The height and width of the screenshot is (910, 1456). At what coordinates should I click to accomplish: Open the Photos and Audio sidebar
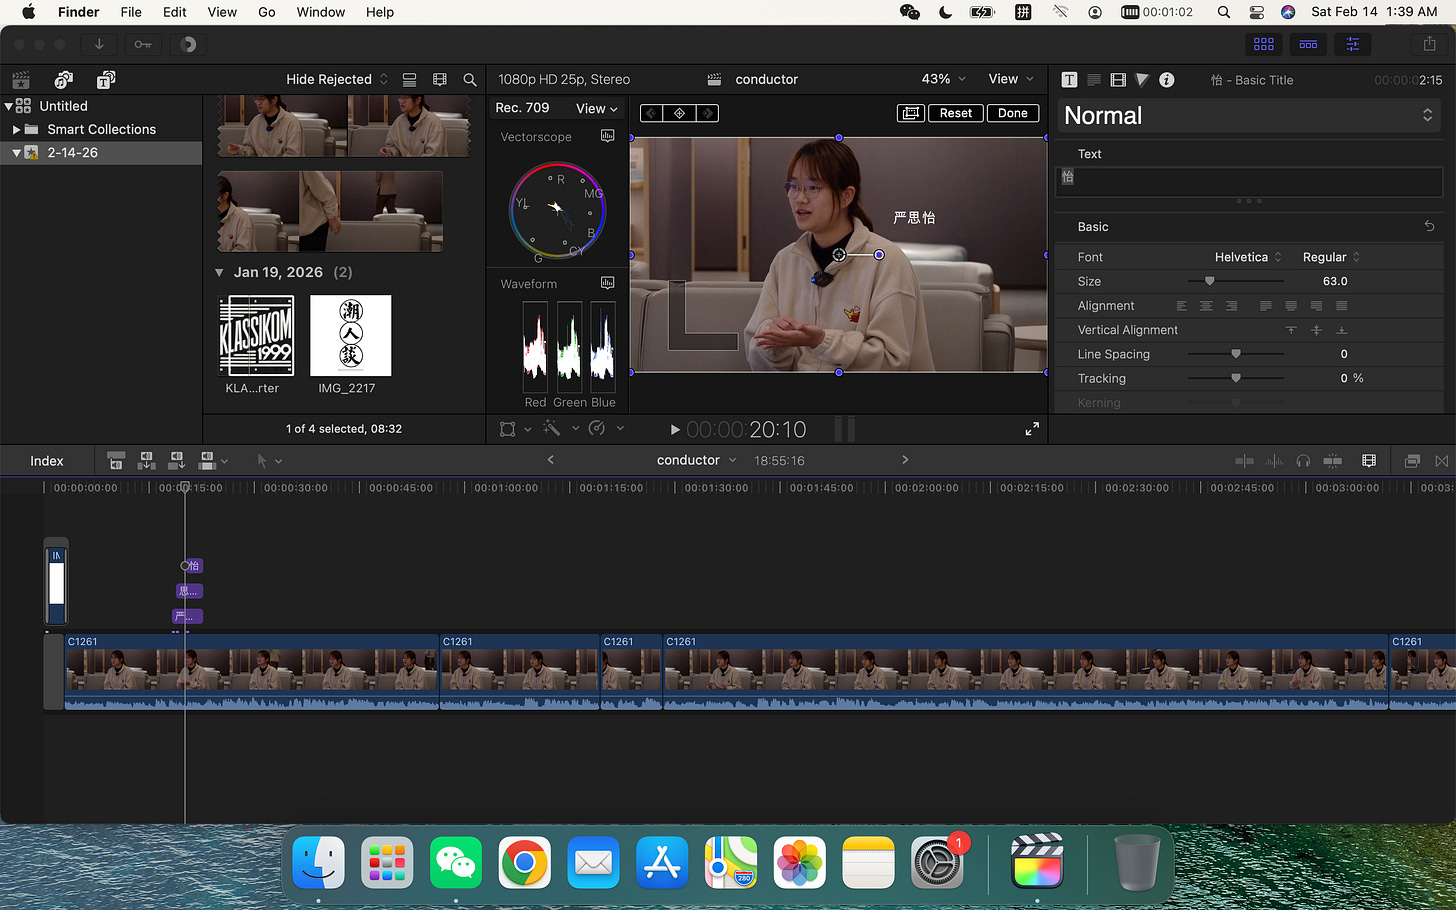(x=64, y=80)
